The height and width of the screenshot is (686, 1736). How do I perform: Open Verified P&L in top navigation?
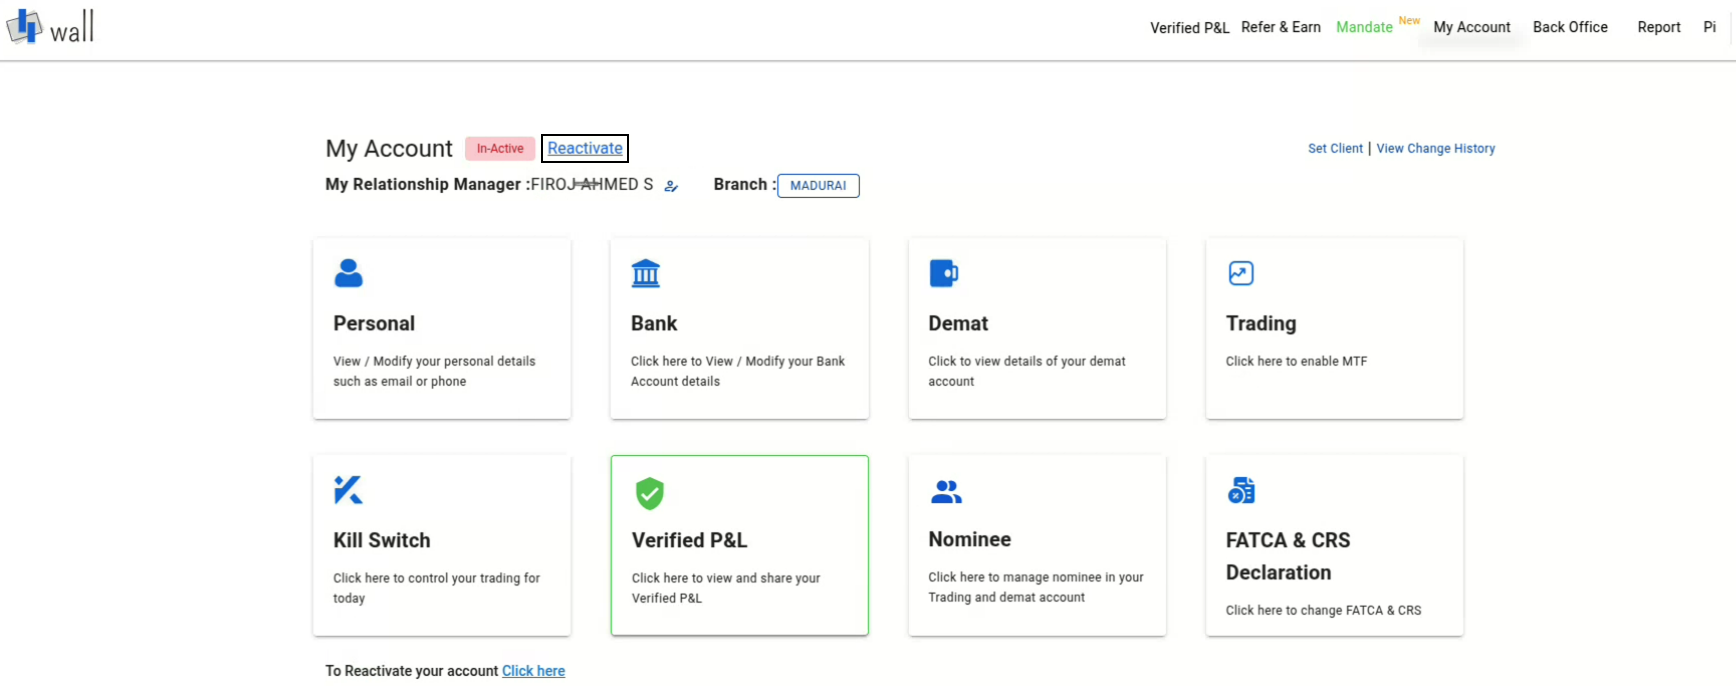click(x=1189, y=28)
